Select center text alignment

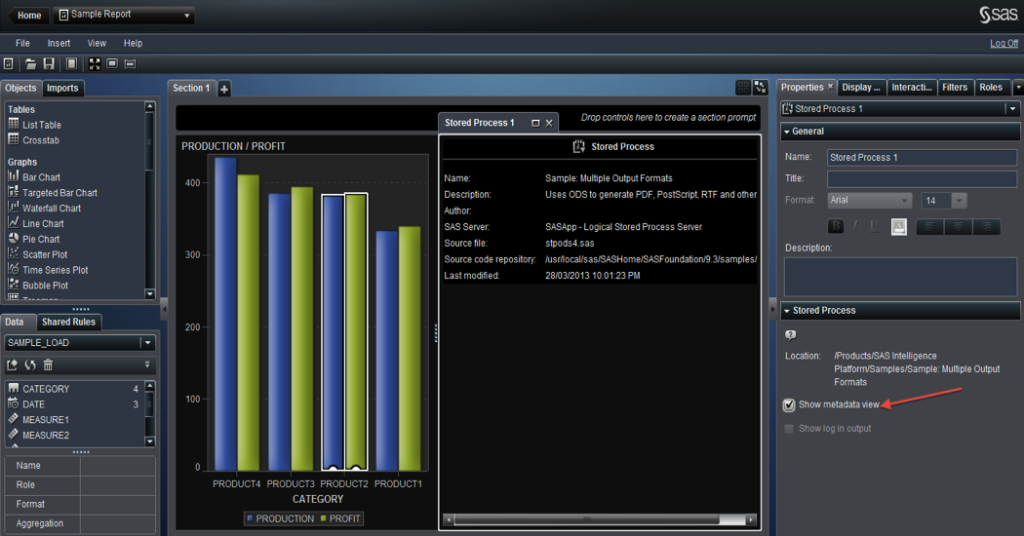(x=958, y=227)
